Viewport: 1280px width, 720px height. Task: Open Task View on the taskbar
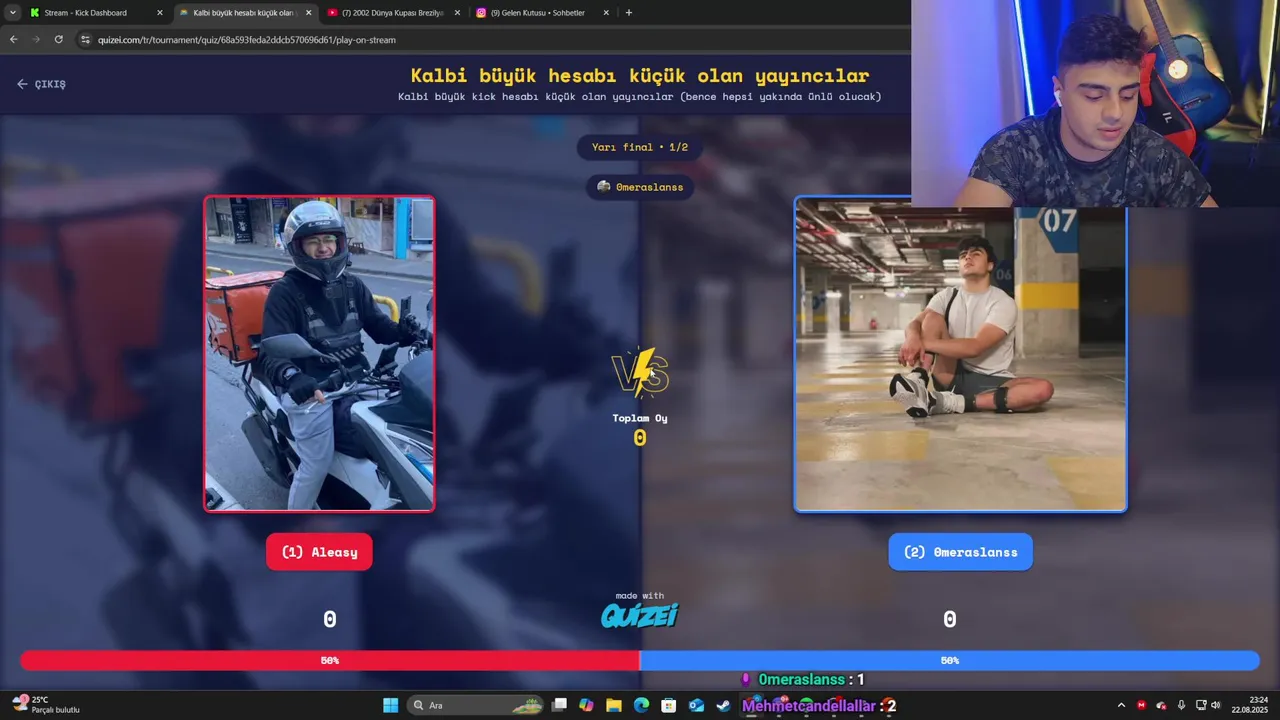point(560,705)
